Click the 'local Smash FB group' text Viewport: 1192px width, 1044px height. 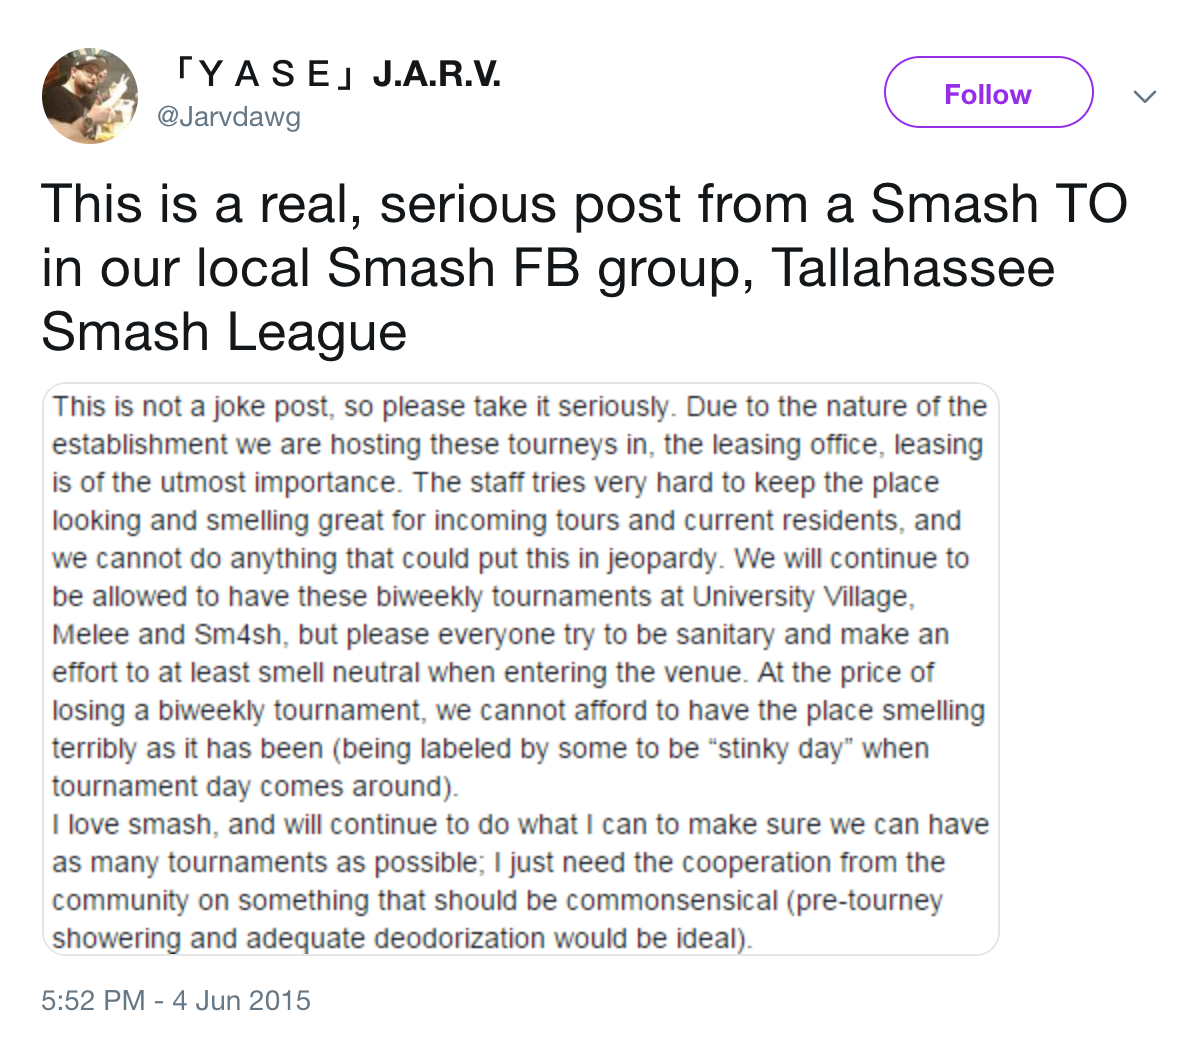[466, 268]
